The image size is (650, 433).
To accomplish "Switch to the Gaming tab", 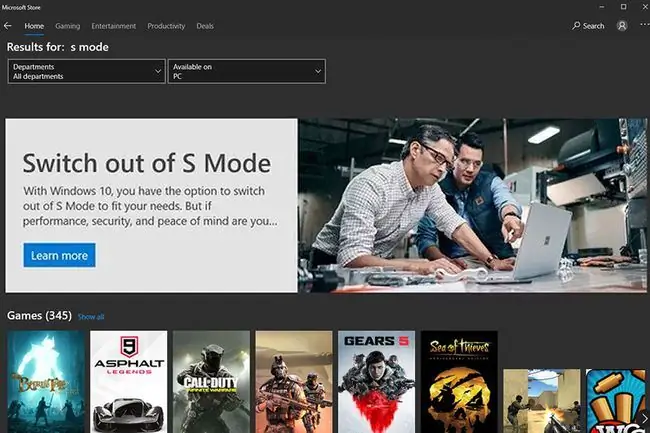I will pyautogui.click(x=68, y=26).
